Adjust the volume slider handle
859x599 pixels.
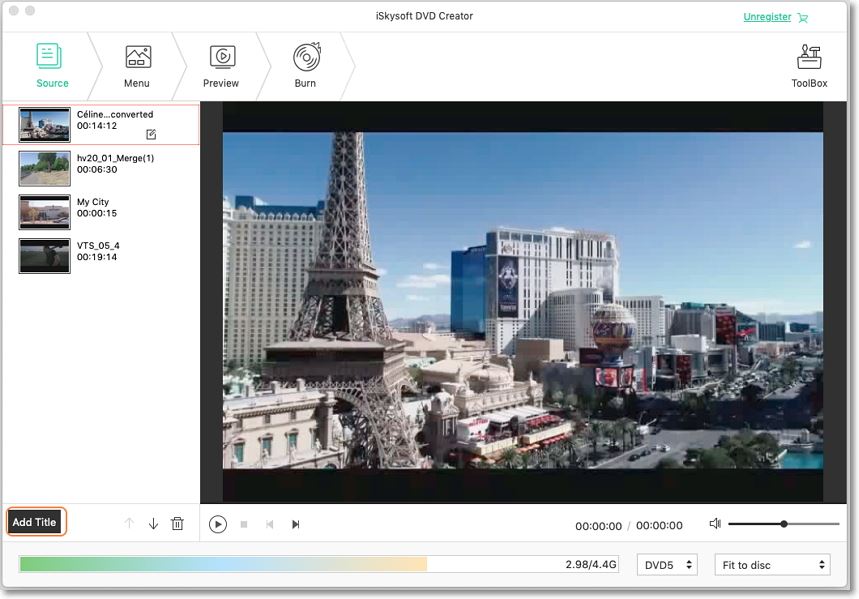pyautogui.click(x=784, y=523)
